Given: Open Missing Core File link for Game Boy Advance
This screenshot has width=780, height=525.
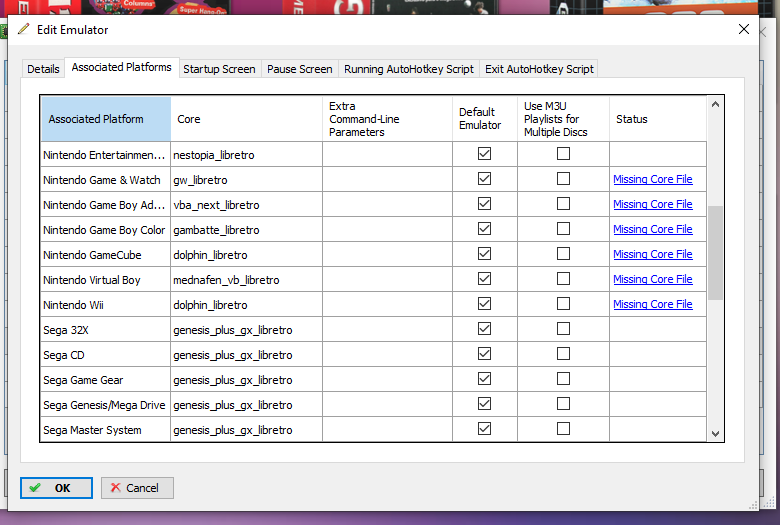Looking at the screenshot, I should point(653,204).
